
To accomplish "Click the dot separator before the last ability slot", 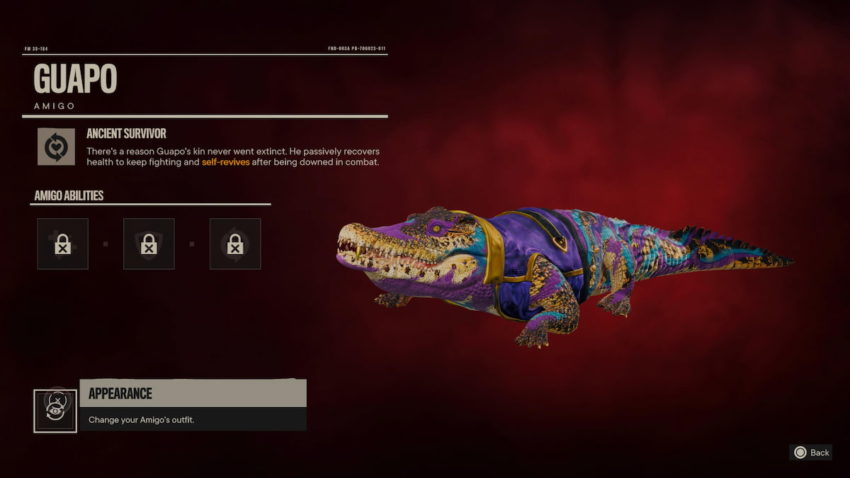I will 192,244.
